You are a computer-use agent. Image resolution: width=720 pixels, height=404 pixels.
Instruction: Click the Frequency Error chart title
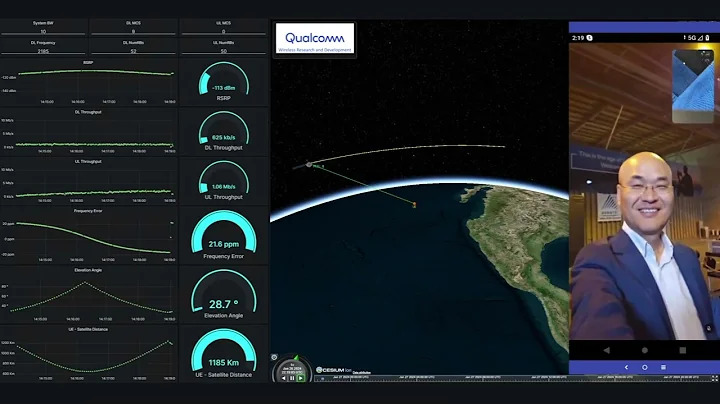(x=88, y=211)
